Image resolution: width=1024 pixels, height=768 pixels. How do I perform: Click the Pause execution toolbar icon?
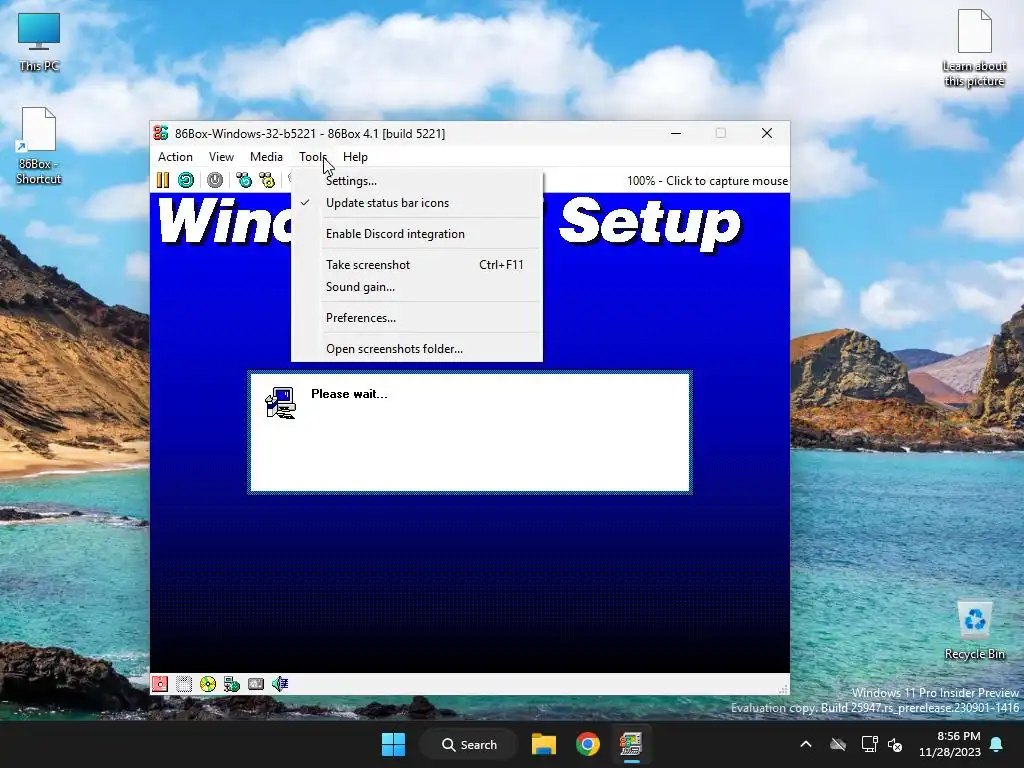(x=163, y=180)
